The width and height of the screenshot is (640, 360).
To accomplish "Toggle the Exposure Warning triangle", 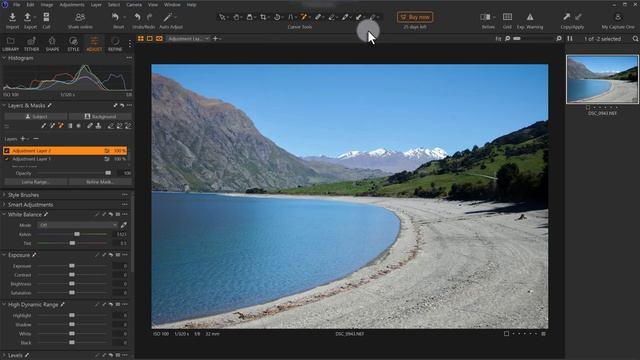I will pyautogui.click(x=530, y=17).
